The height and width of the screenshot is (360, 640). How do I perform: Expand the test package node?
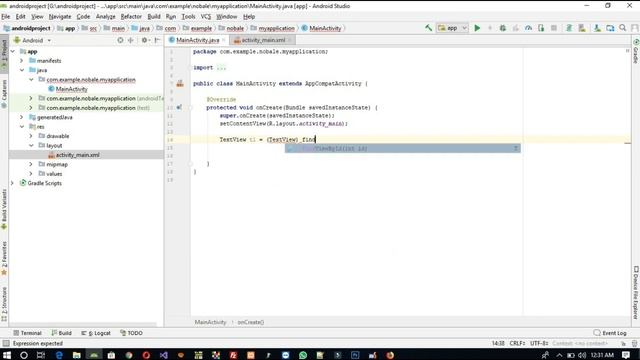pyautogui.click(x=31, y=108)
